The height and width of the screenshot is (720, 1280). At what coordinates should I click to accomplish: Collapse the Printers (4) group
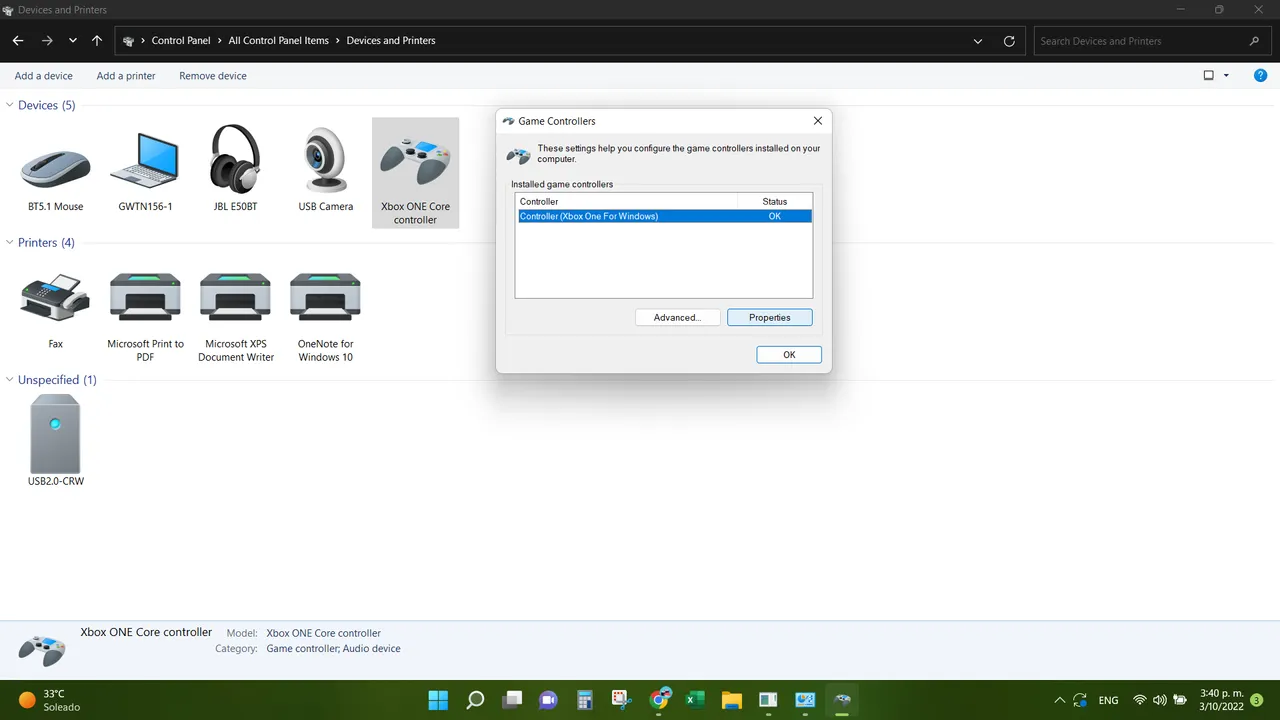pyautogui.click(x=10, y=243)
